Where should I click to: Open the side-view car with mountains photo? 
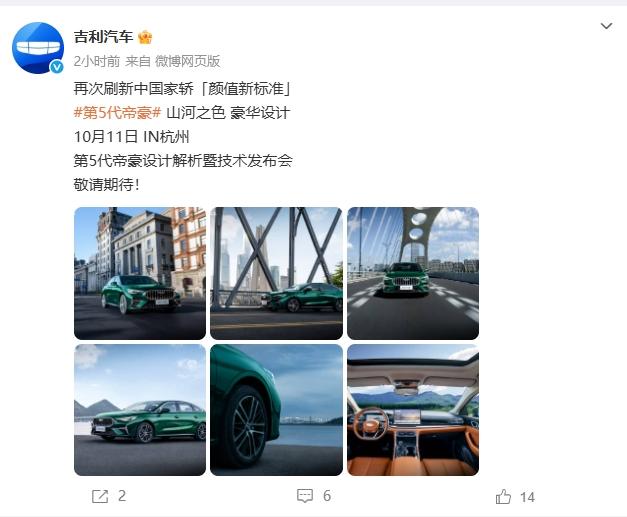(x=140, y=410)
